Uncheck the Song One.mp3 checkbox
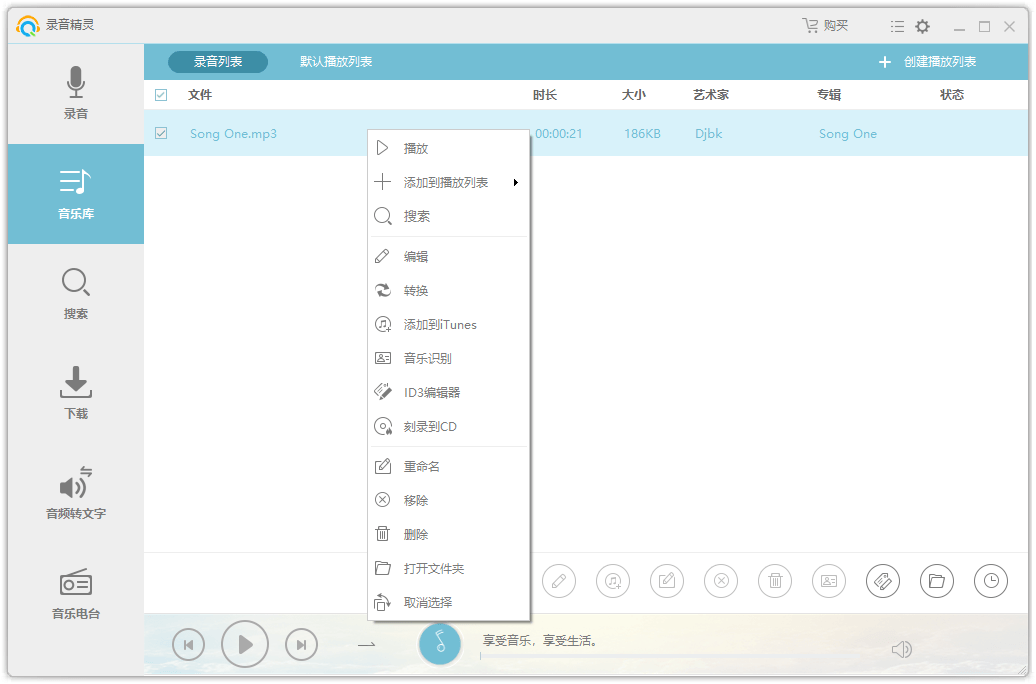Image resolution: width=1036 pixels, height=684 pixels. pyautogui.click(x=161, y=133)
